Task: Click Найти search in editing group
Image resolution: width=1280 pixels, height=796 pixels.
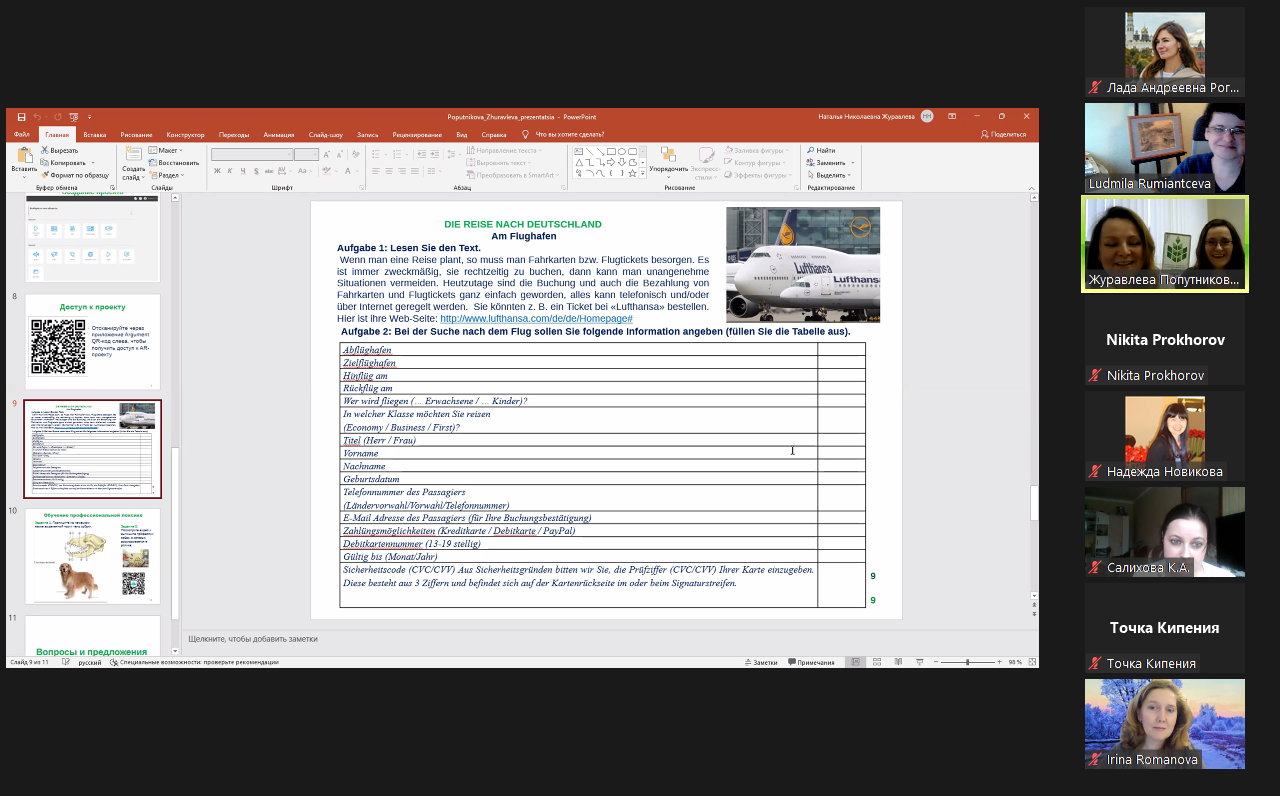Action: pos(821,150)
